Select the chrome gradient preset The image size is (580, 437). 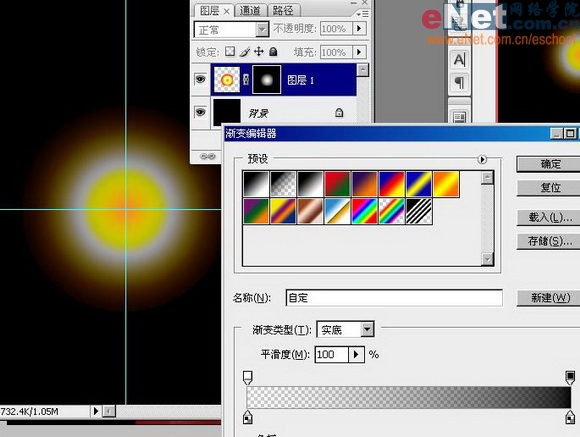coord(337,211)
